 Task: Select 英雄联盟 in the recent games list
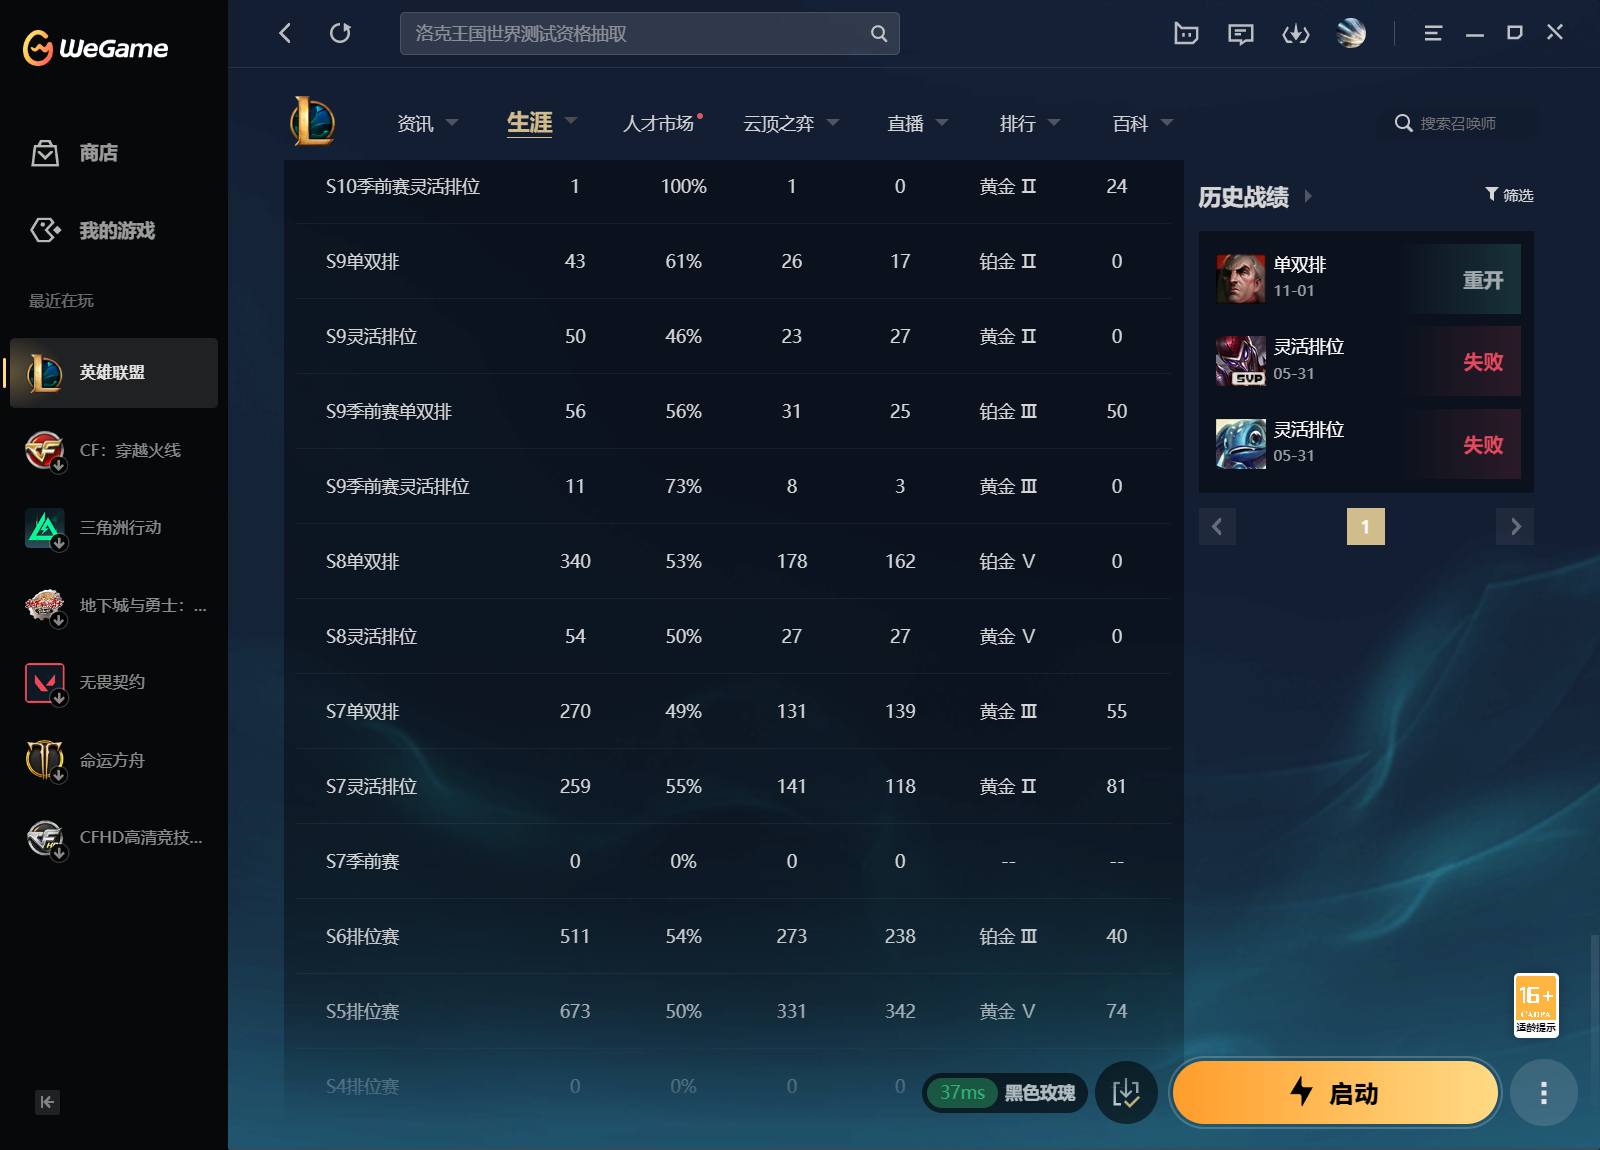114,373
